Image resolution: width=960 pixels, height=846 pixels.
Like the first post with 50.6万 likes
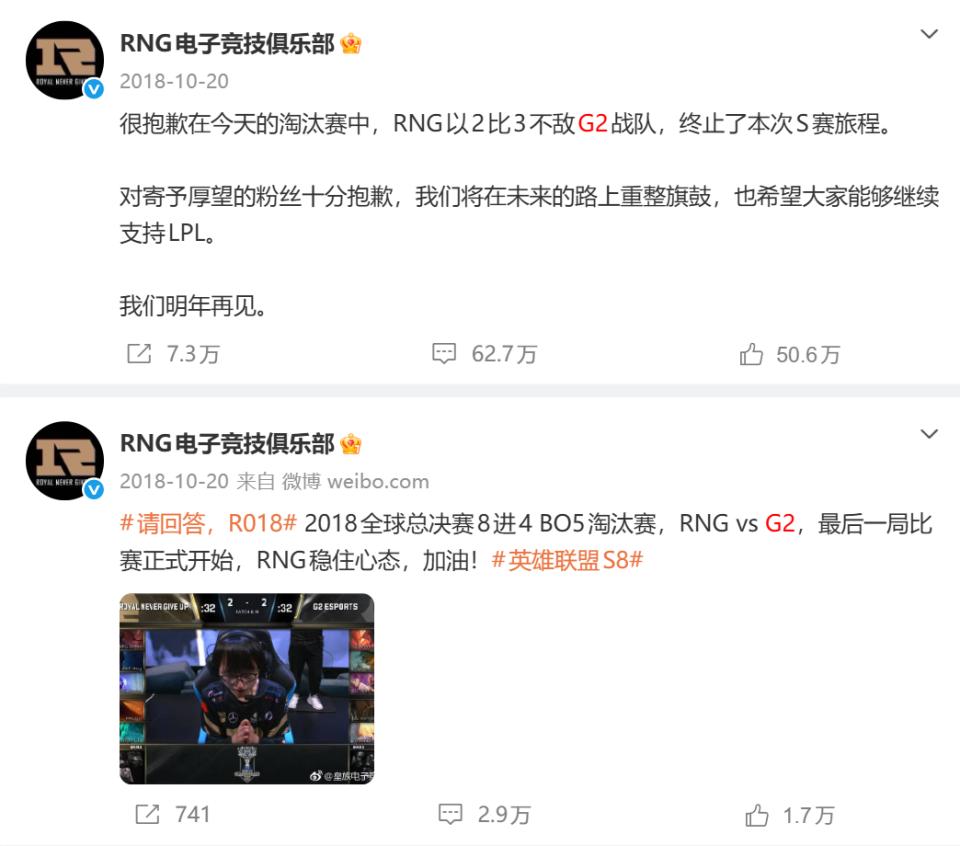click(751, 354)
